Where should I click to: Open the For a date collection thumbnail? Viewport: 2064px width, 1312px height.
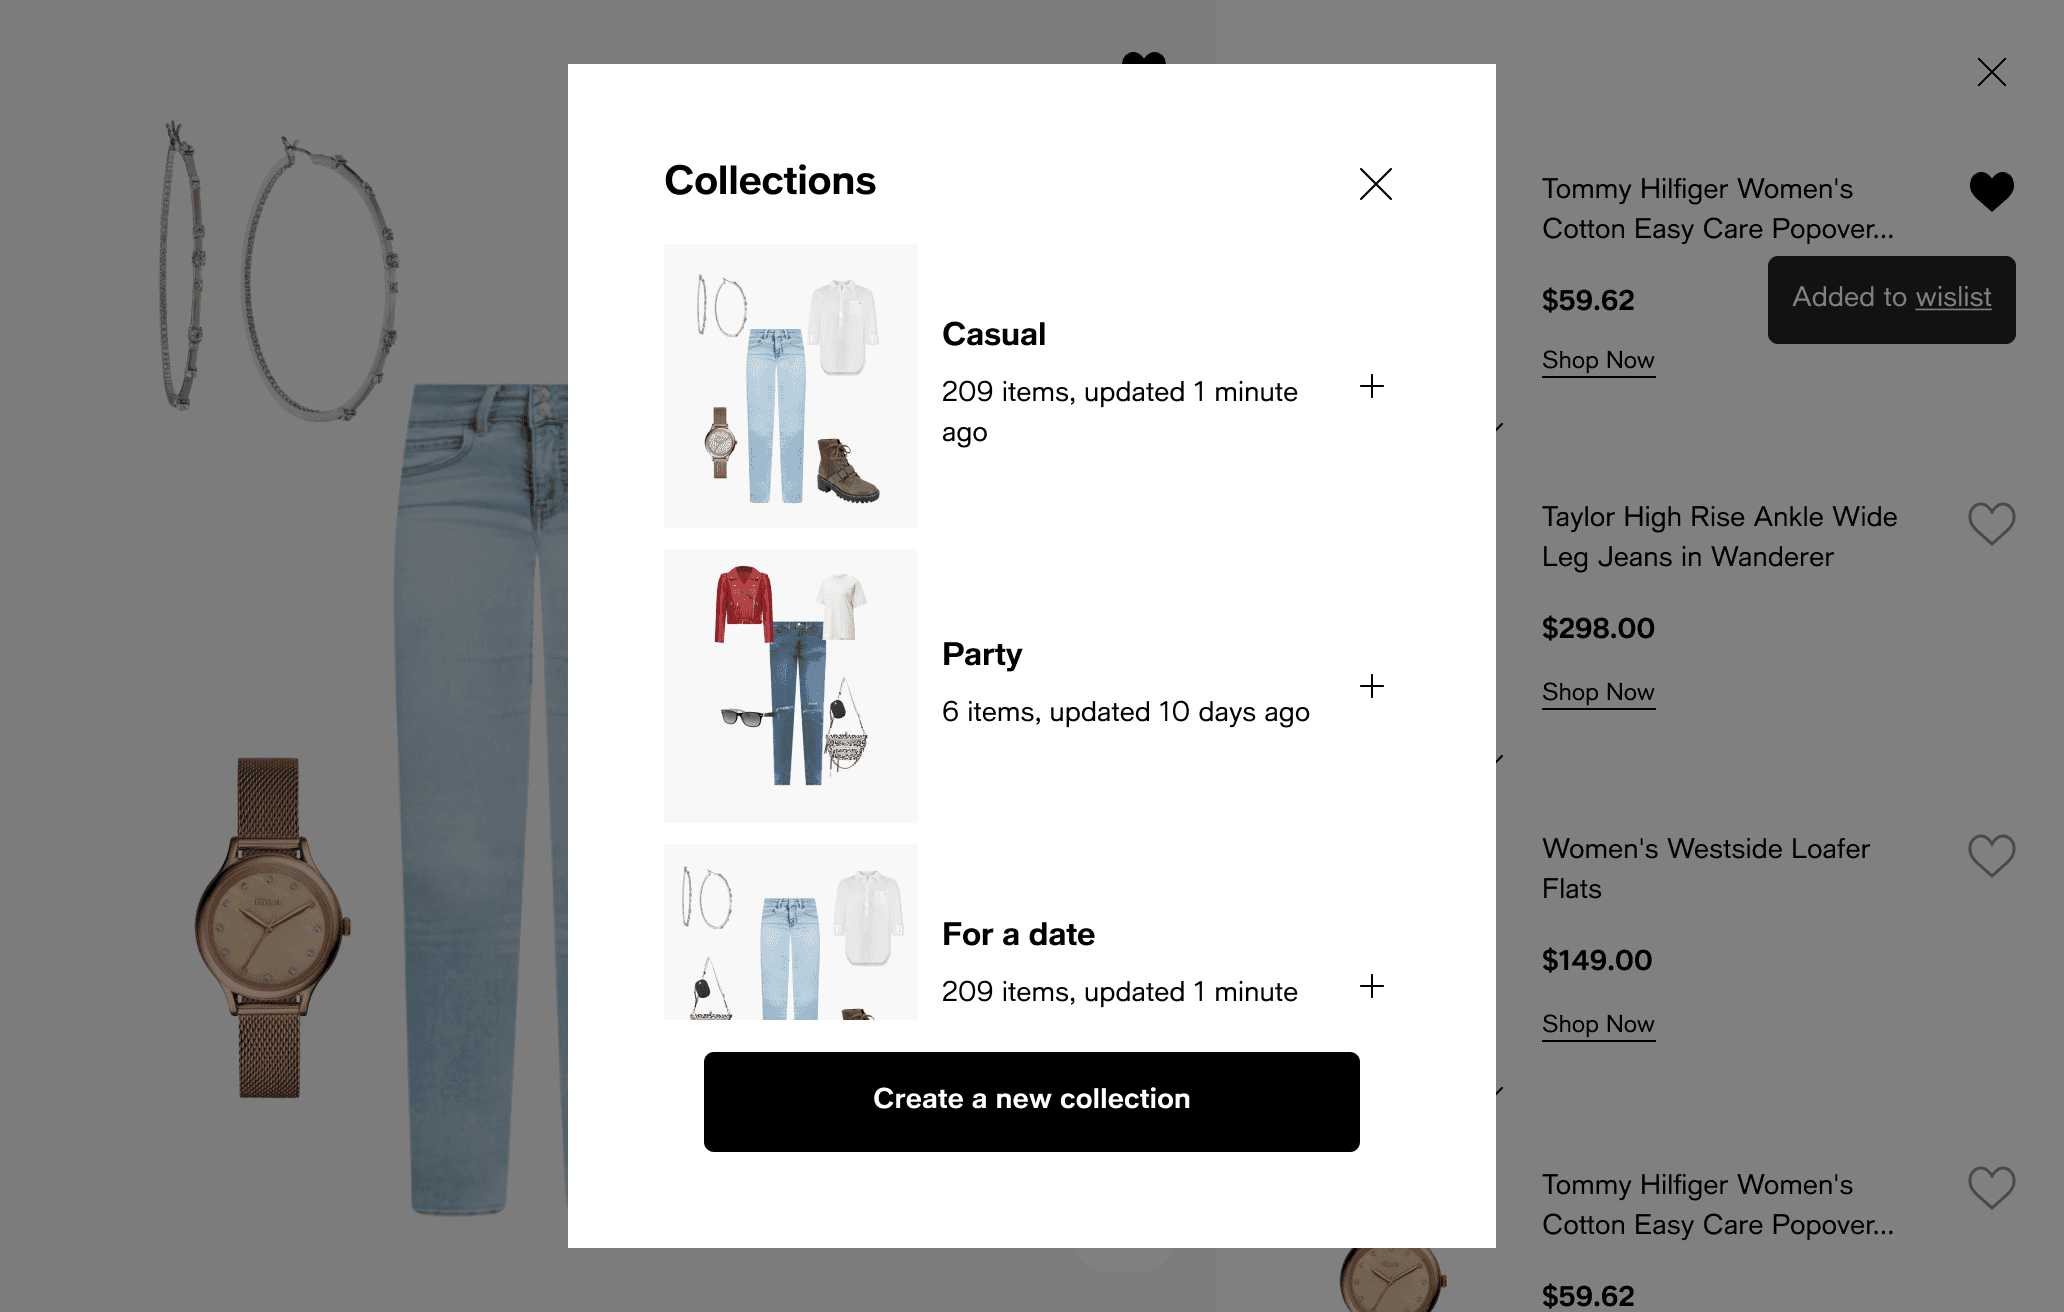791,932
